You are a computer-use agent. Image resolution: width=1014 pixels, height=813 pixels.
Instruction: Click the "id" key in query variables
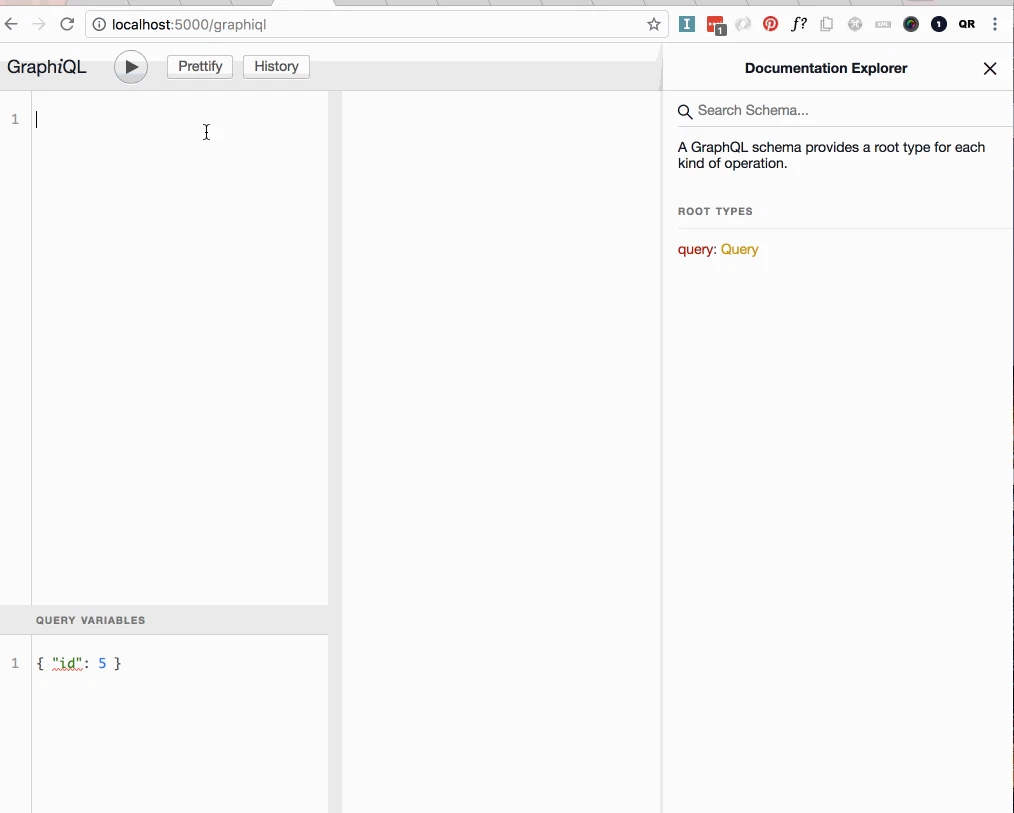(67, 664)
